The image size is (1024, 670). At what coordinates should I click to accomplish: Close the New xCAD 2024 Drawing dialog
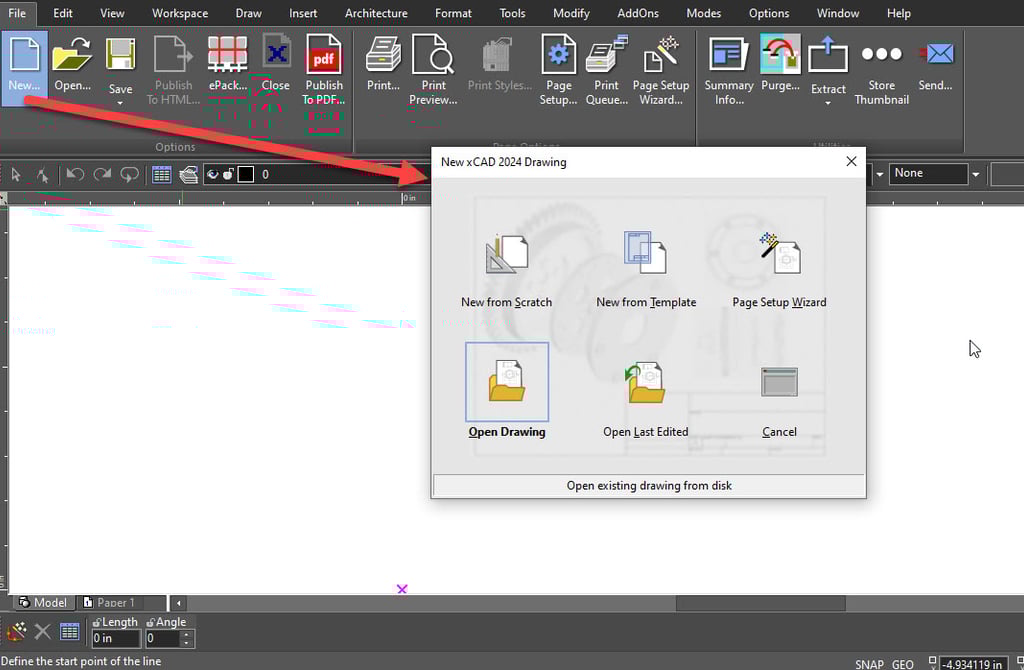851,161
